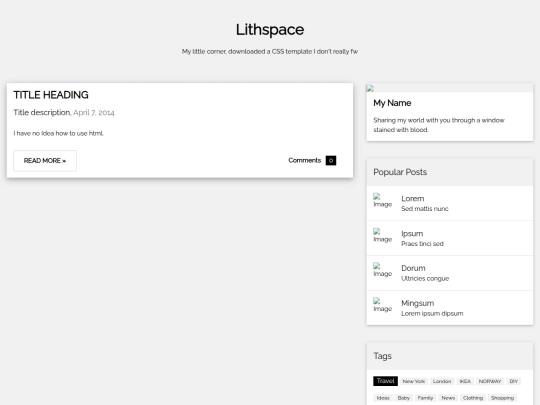Select the New York tag
This screenshot has height=405, width=540.
point(414,381)
